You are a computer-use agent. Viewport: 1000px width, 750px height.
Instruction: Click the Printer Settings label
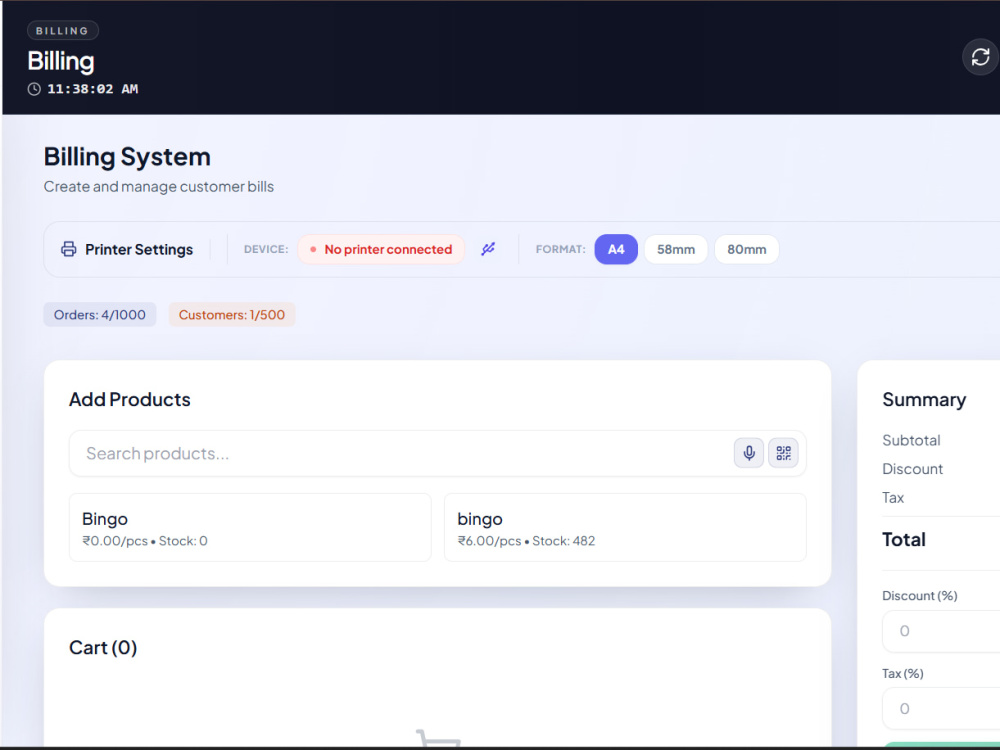(139, 249)
